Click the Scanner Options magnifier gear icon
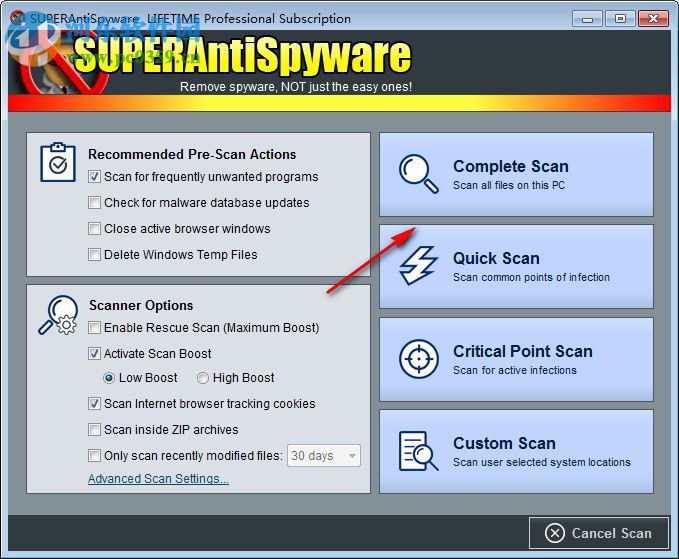 point(58,315)
